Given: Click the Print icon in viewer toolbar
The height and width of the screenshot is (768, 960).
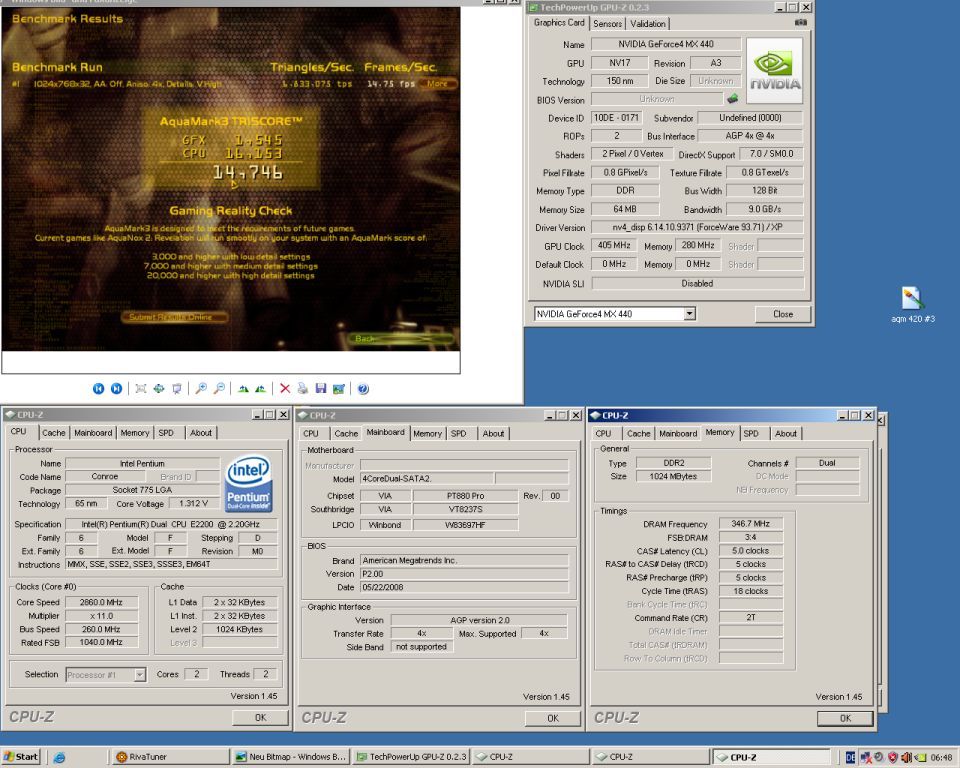Looking at the screenshot, I should coord(302,388).
